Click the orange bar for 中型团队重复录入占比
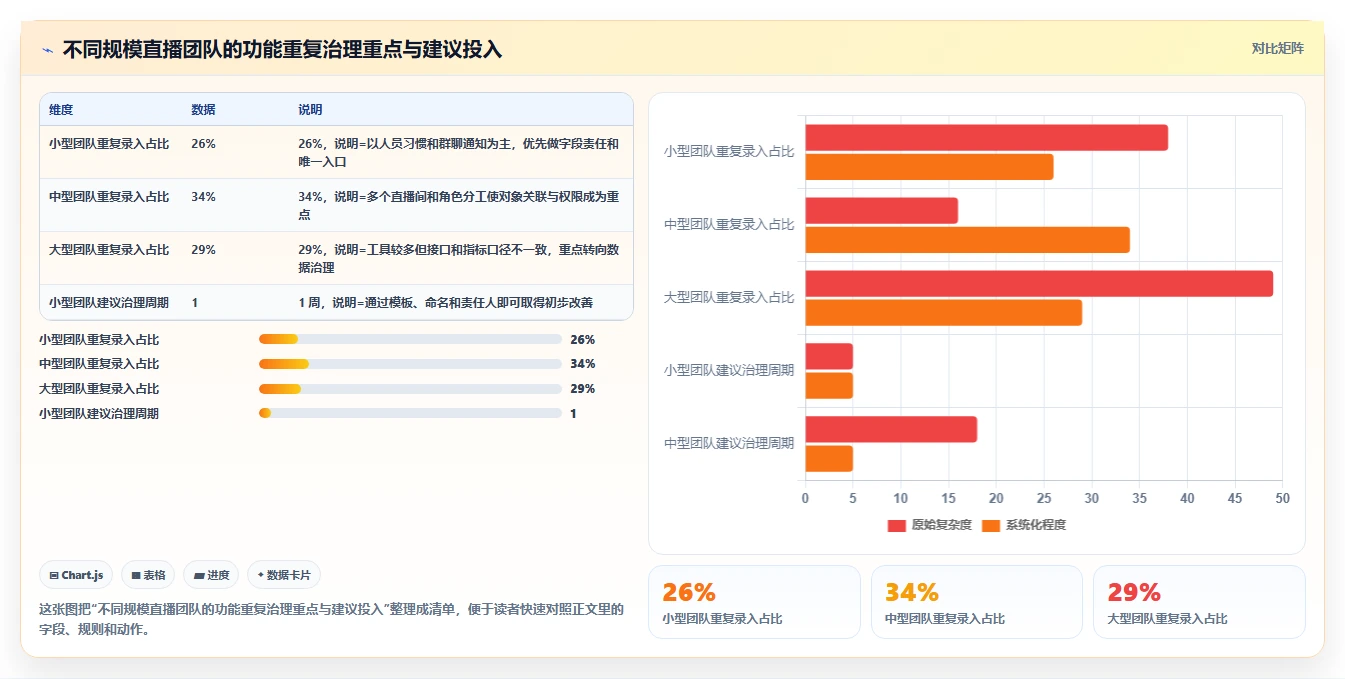 967,240
